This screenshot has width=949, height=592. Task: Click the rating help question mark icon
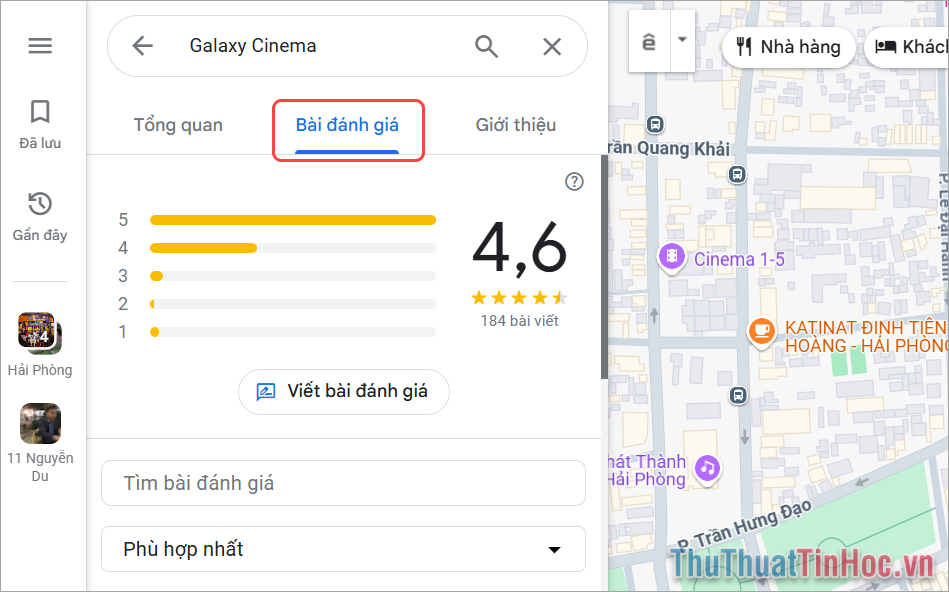point(574,182)
